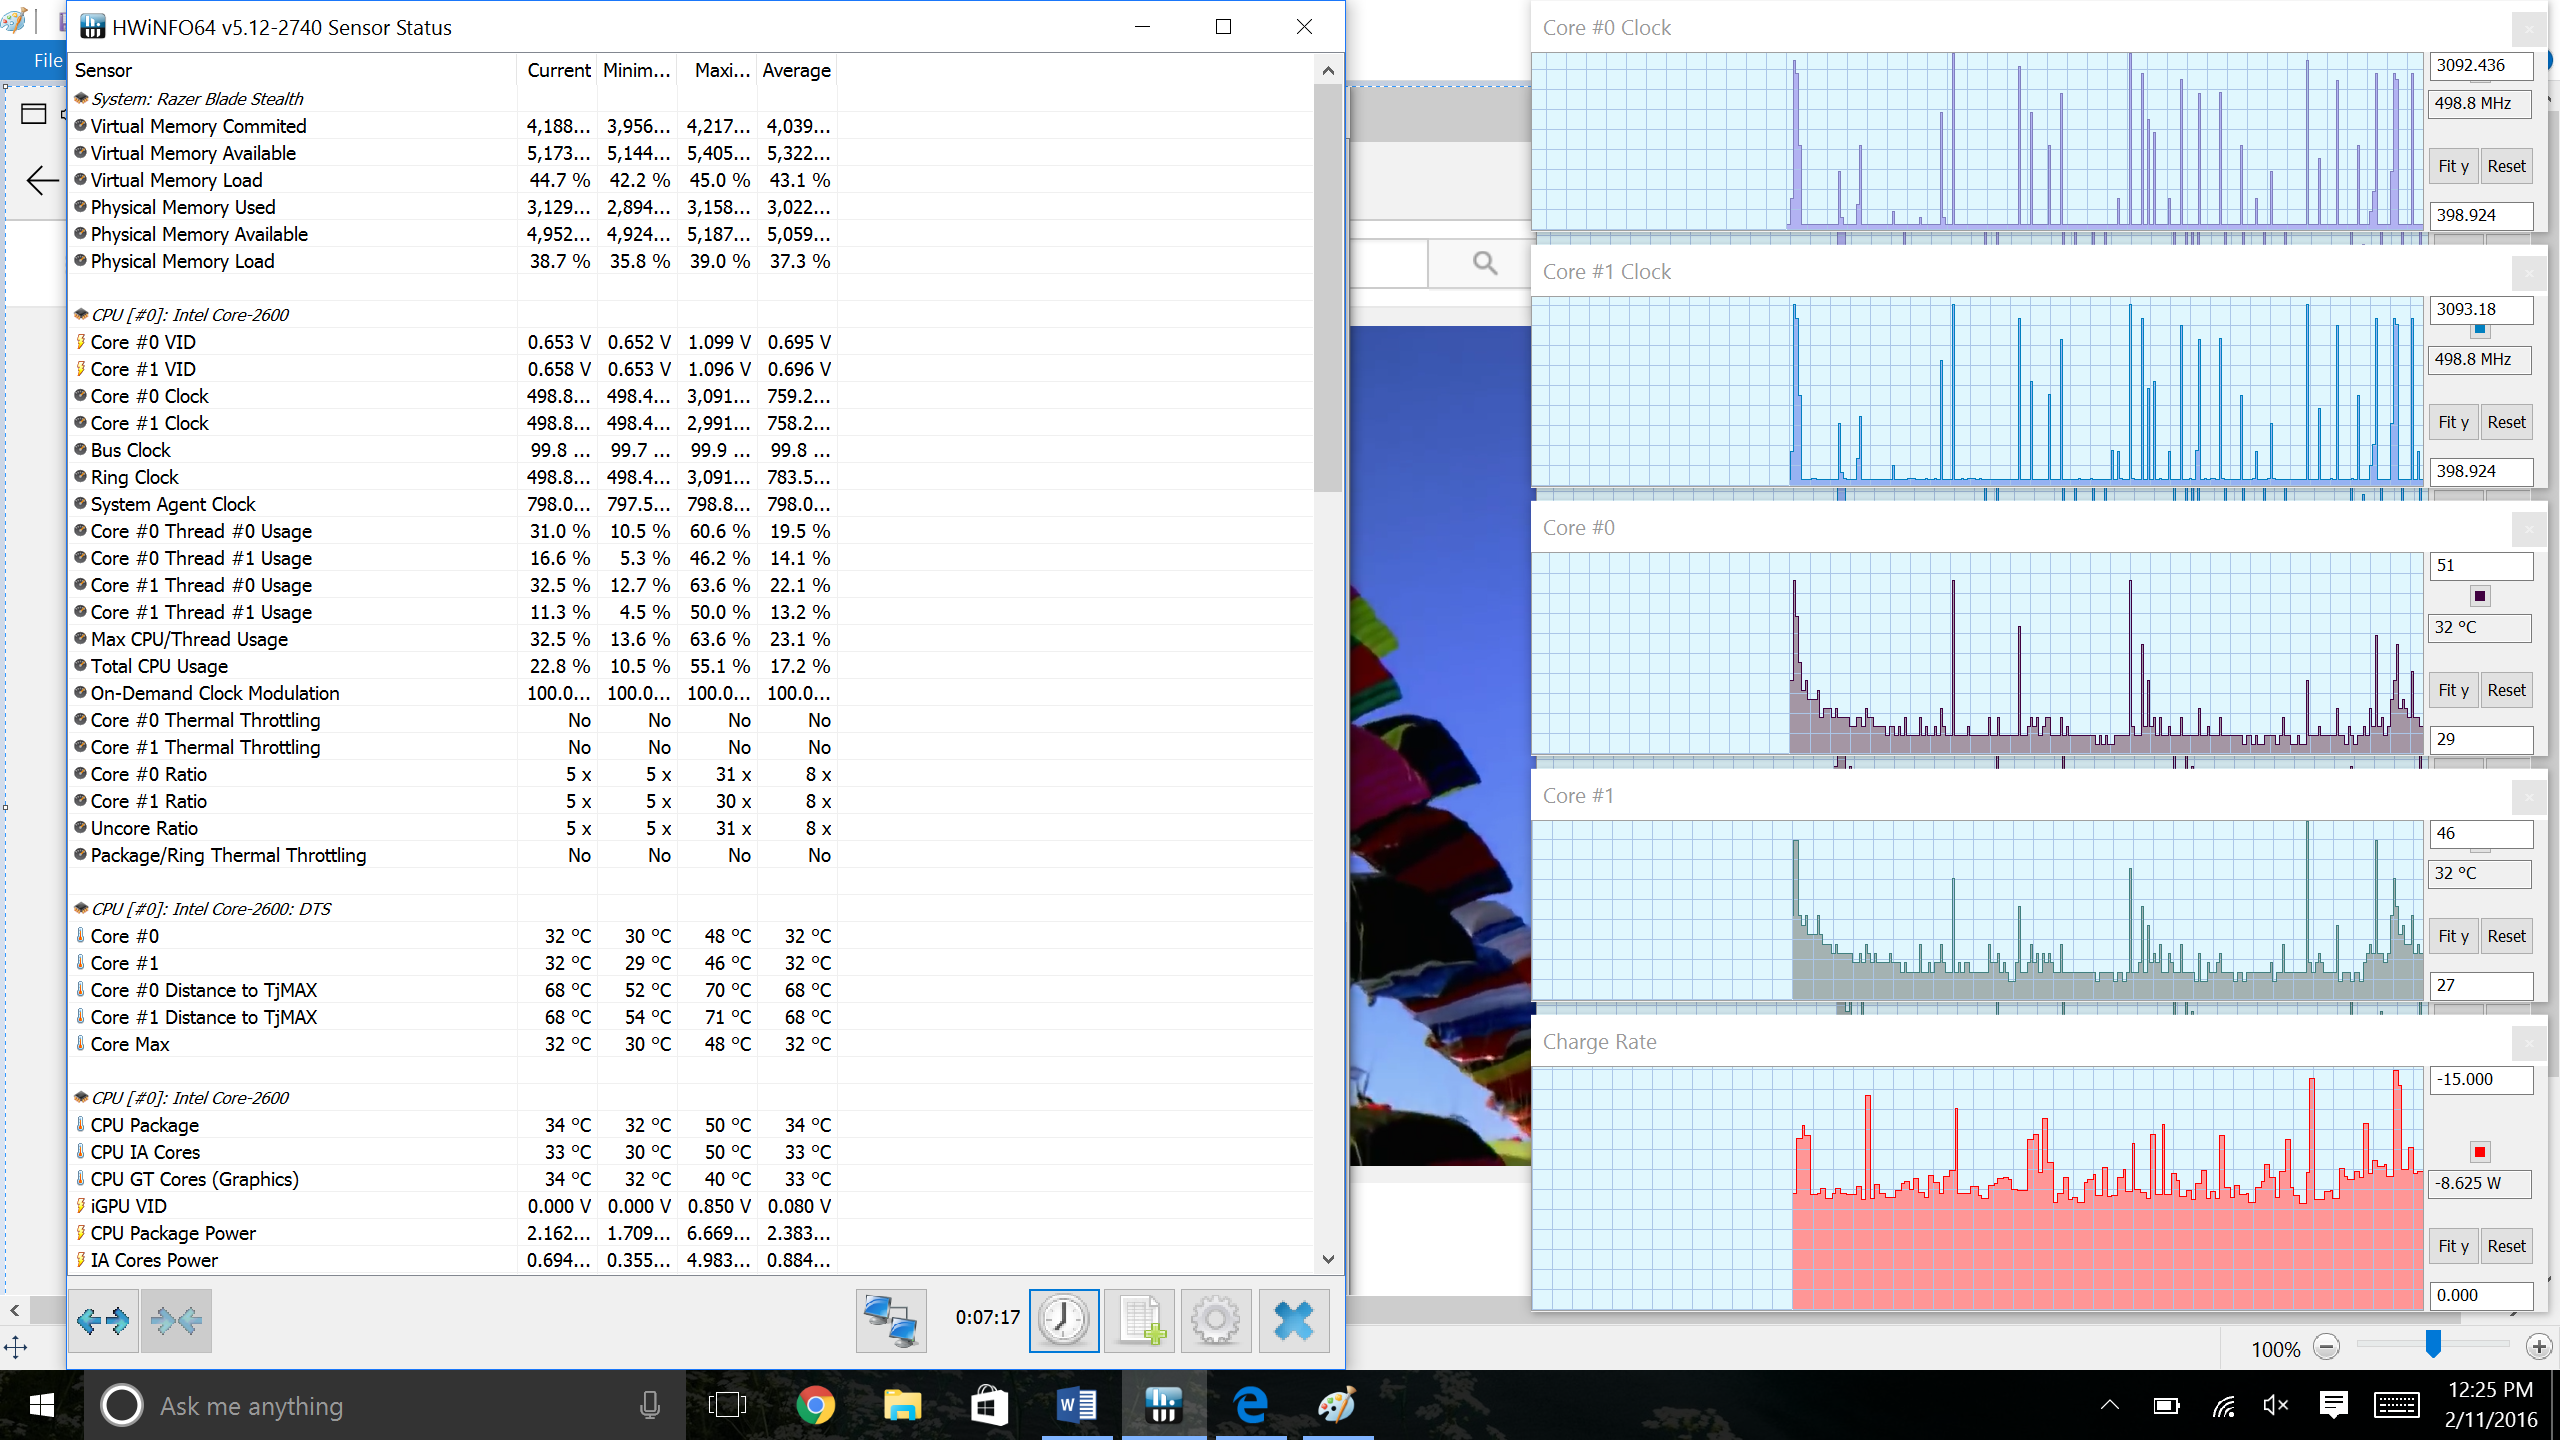Open the Paint app taskbar icon

[x=1336, y=1406]
